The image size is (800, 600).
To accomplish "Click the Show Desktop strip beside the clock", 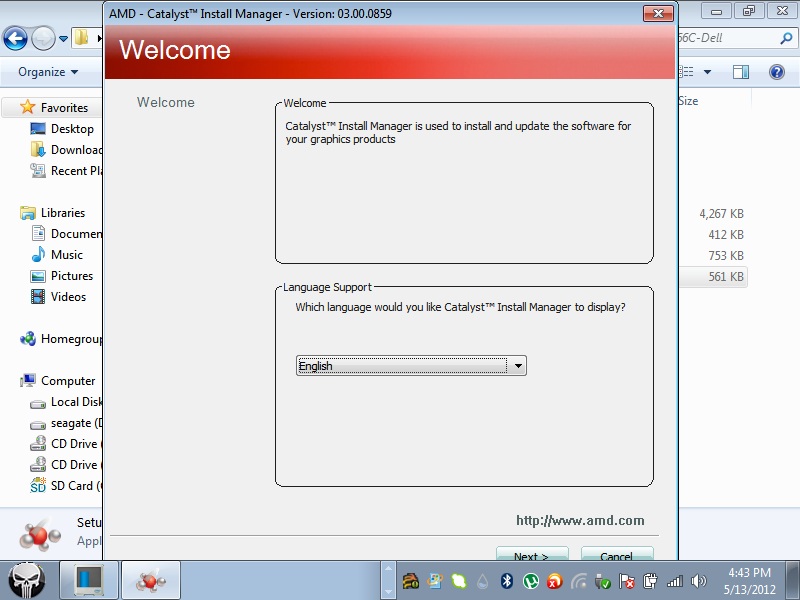I will click(792, 581).
